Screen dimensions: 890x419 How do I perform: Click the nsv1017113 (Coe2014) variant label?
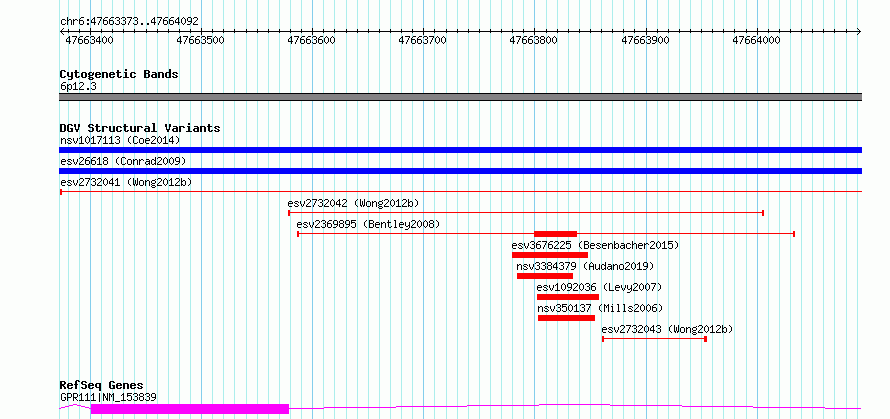[x=120, y=140]
